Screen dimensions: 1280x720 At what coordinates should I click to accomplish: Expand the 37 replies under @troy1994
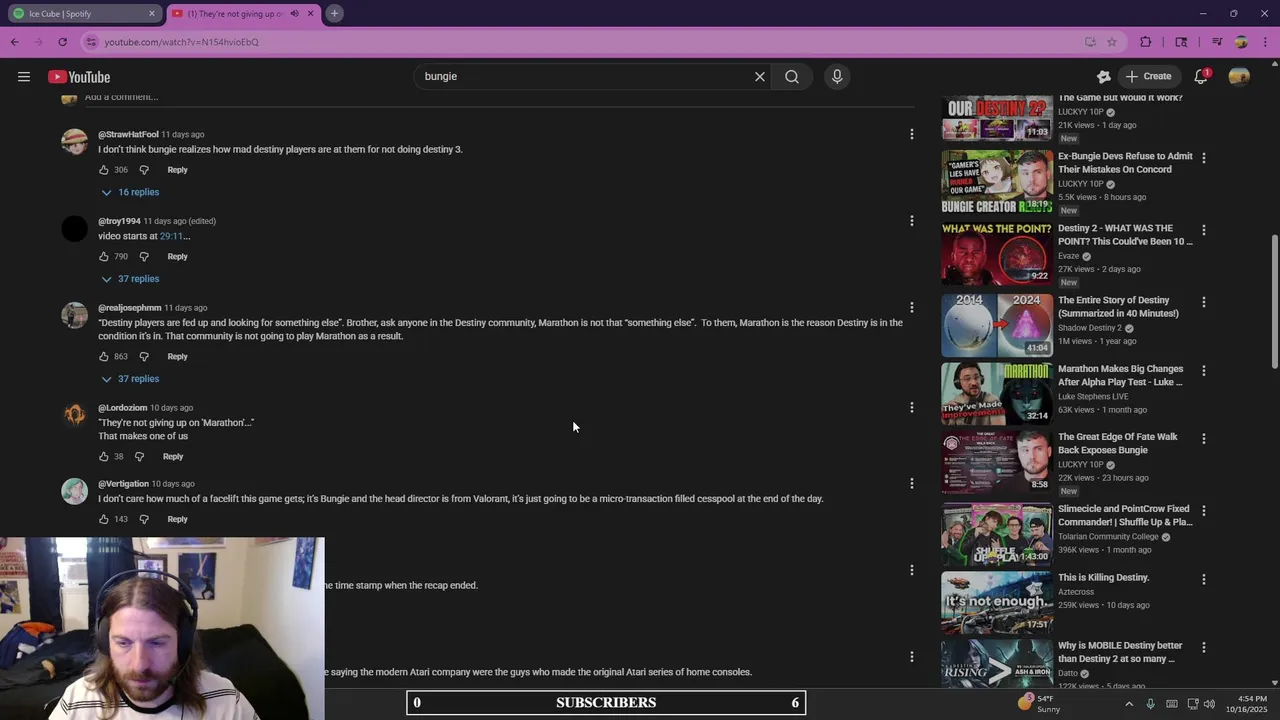129,279
